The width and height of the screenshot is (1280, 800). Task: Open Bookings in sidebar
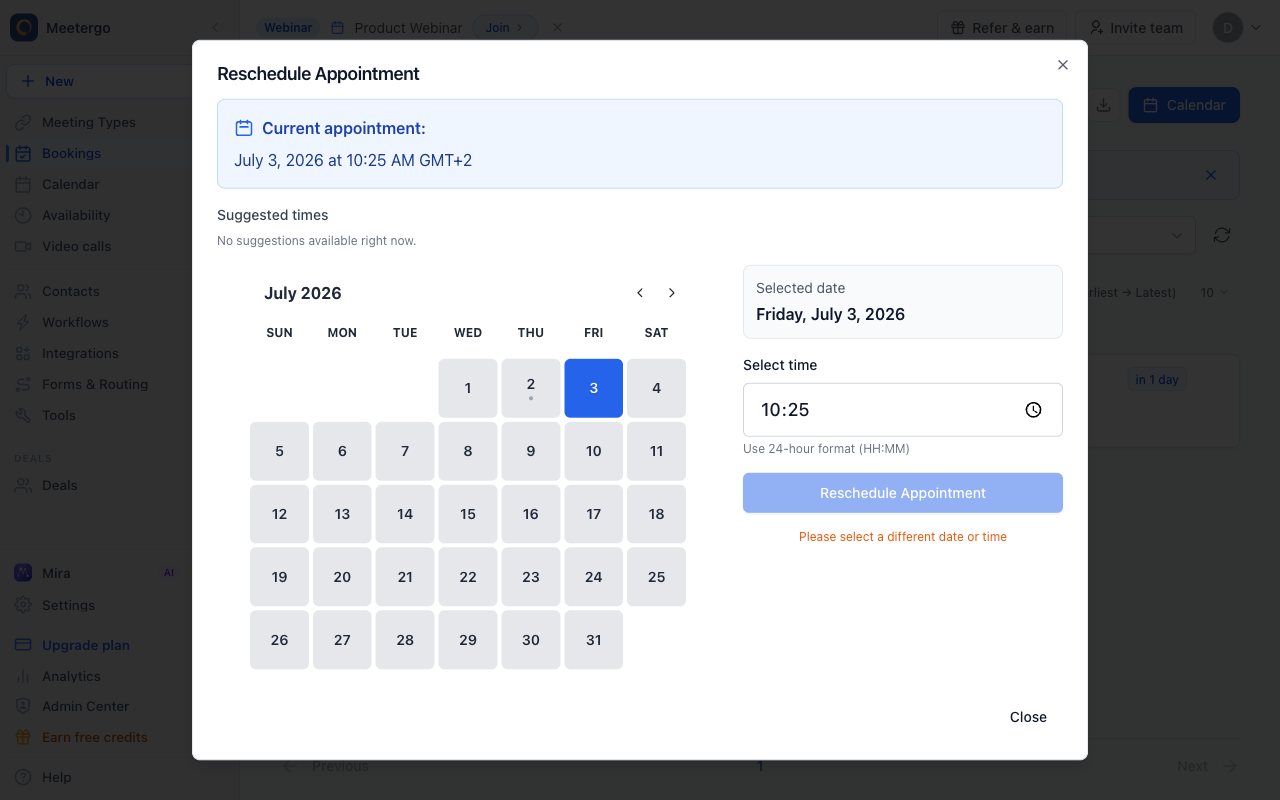[x=71, y=153]
